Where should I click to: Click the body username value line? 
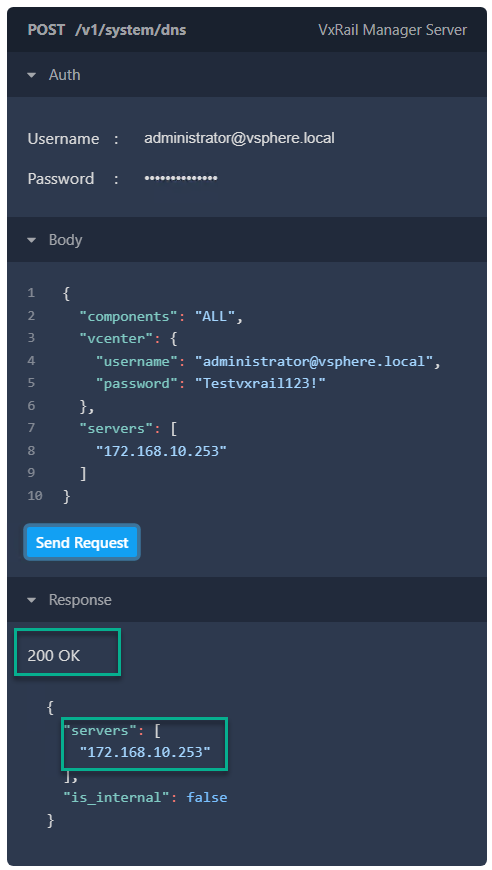click(268, 361)
